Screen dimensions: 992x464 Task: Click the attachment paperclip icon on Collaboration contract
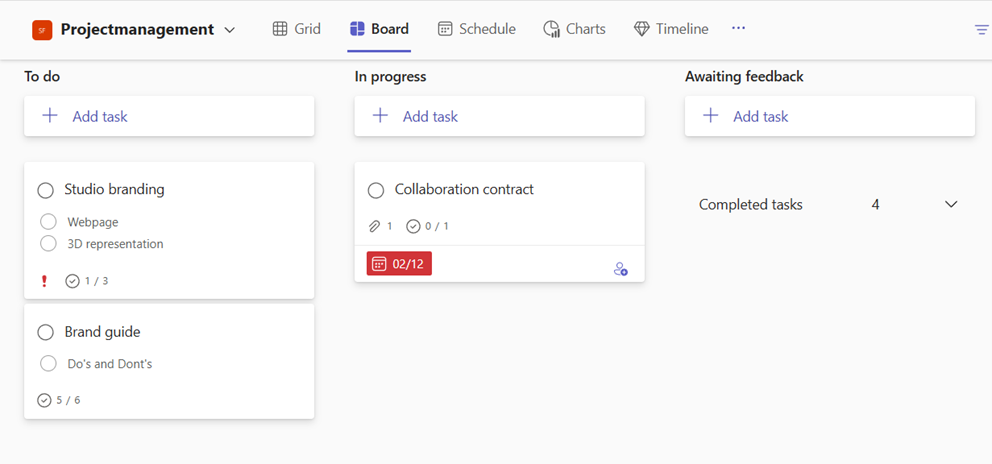tap(374, 226)
